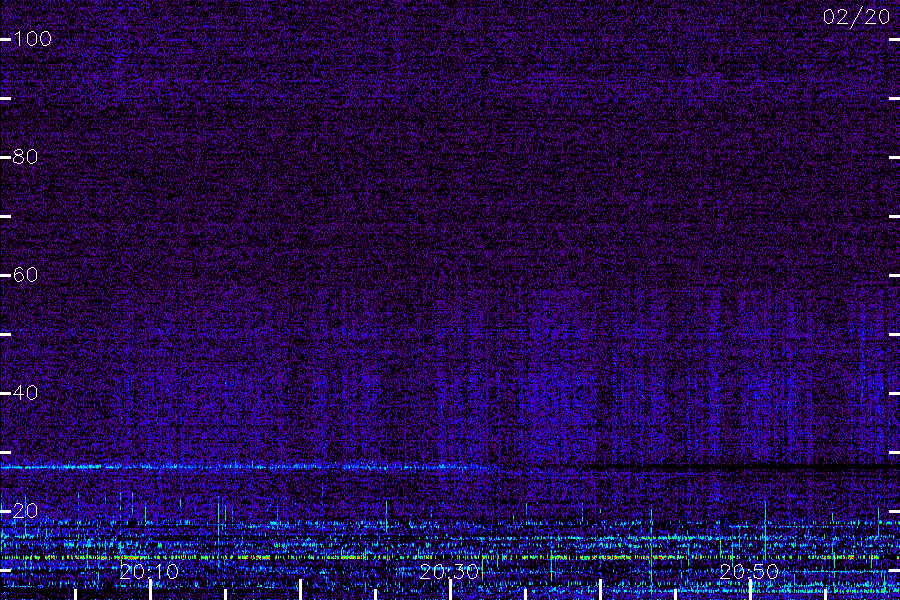Click the 20:30 time label
This screenshot has height=600, width=900.
point(449,571)
